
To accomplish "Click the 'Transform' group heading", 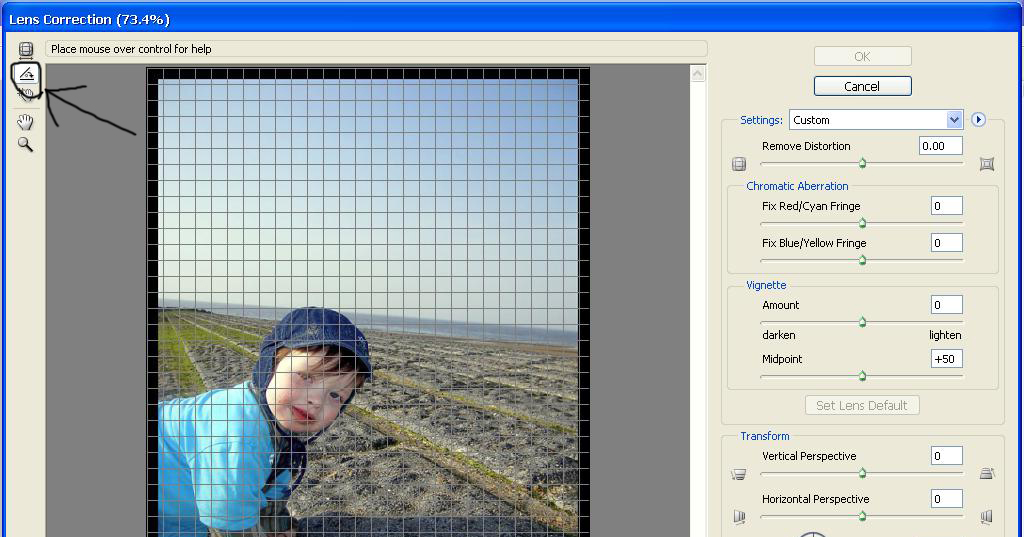I will tap(765, 436).
